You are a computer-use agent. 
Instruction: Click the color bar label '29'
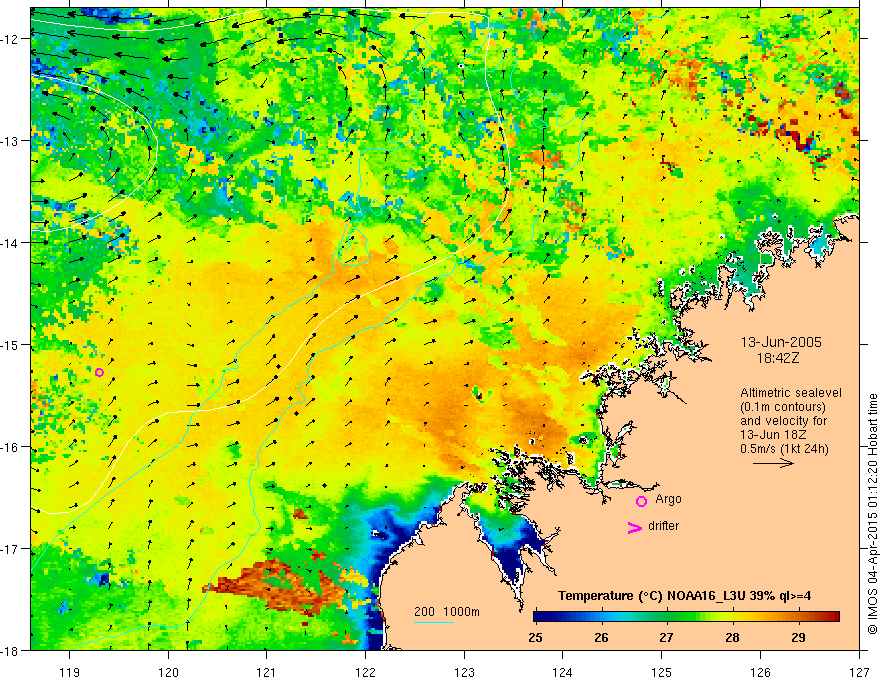pyautogui.click(x=798, y=637)
